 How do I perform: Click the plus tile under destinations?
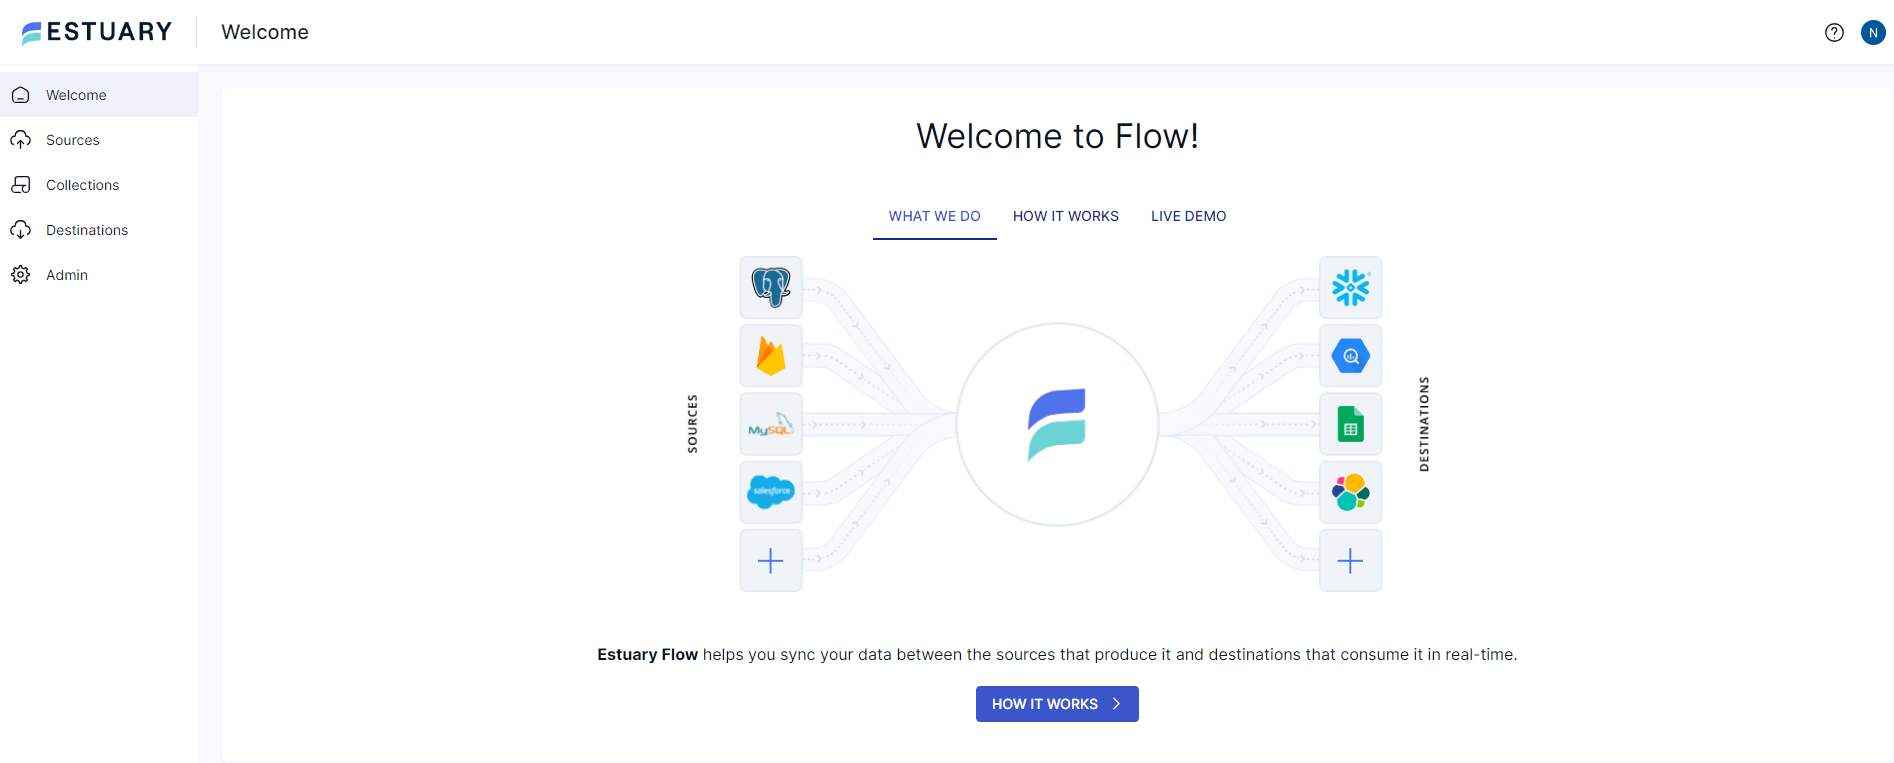coord(1351,560)
